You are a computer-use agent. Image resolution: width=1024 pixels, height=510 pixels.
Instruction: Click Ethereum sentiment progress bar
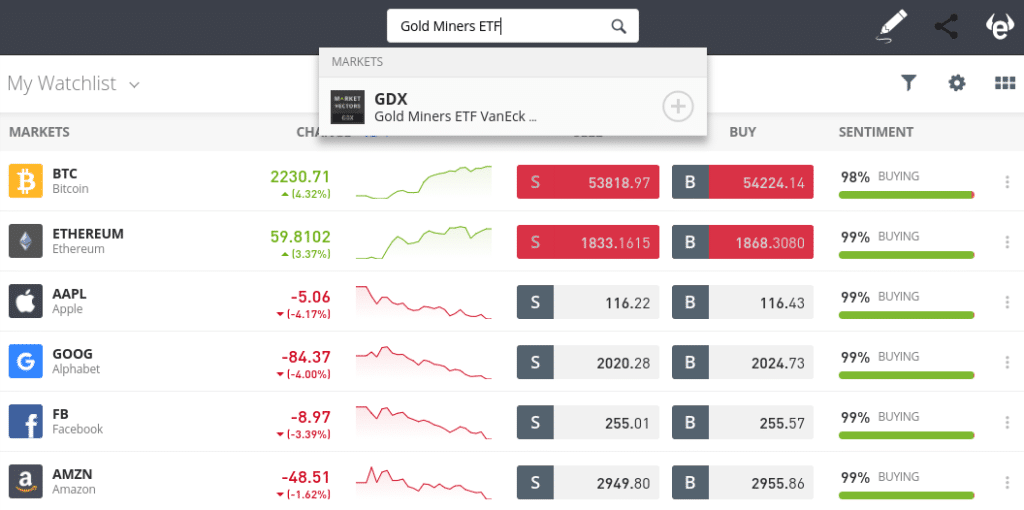click(x=906, y=255)
